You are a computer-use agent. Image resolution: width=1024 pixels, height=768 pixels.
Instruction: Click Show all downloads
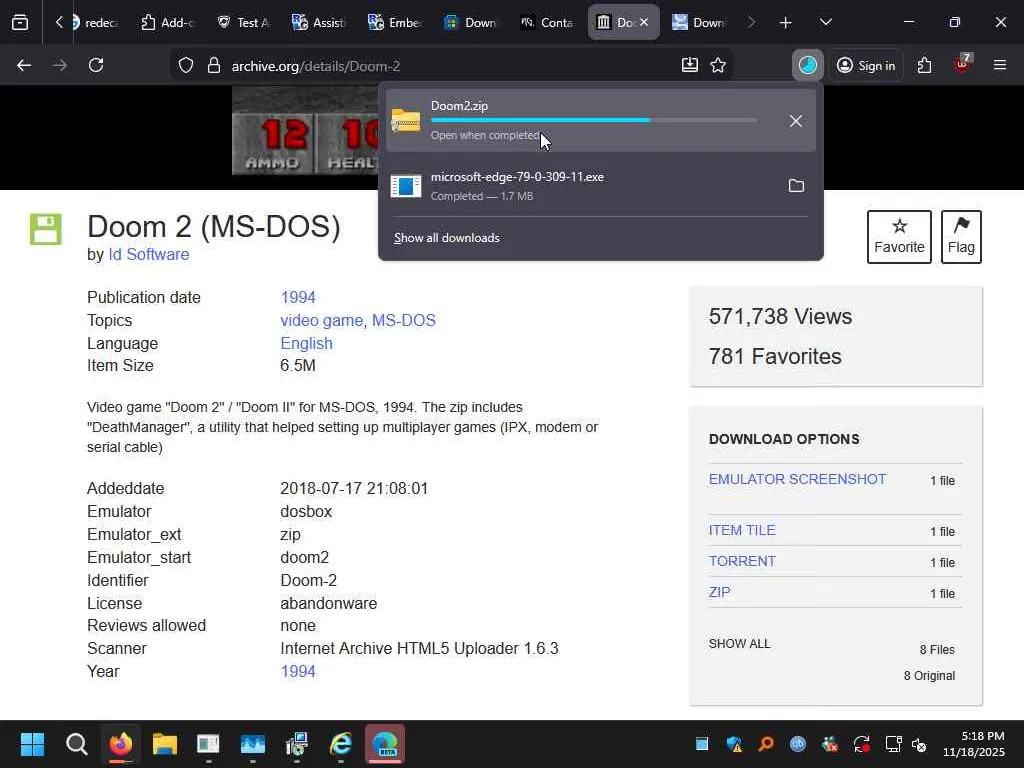coord(447,238)
